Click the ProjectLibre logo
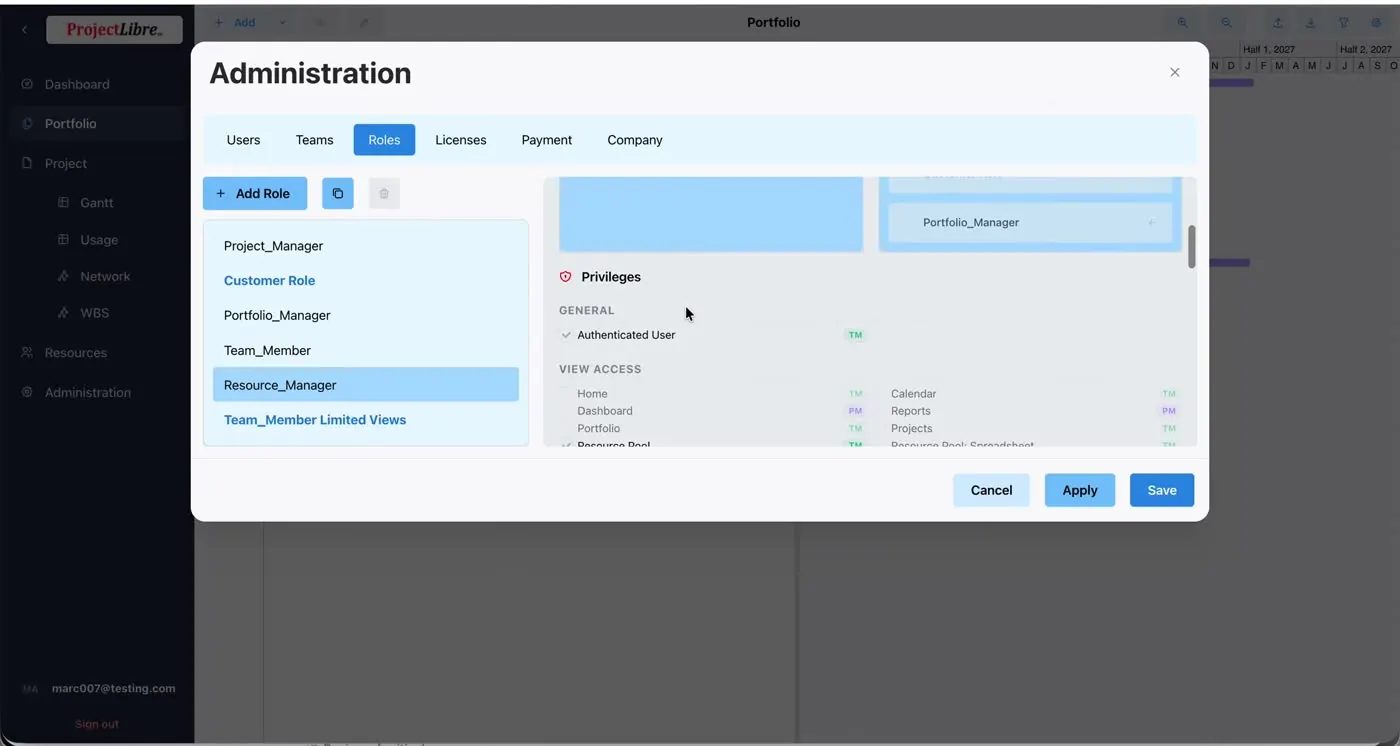1400x746 pixels. click(x=114, y=30)
